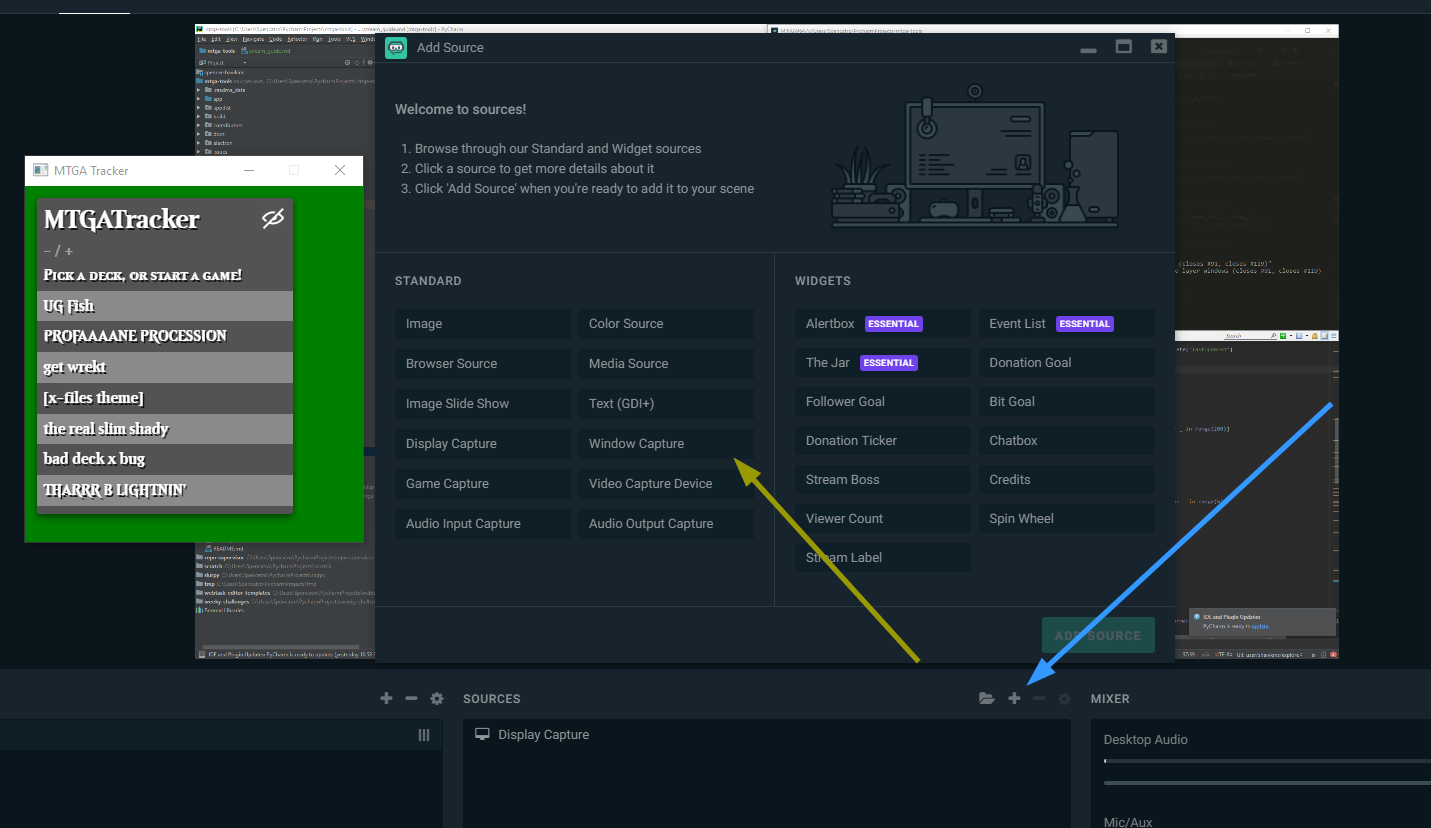
Task: Choose the Image source
Action: (x=482, y=324)
